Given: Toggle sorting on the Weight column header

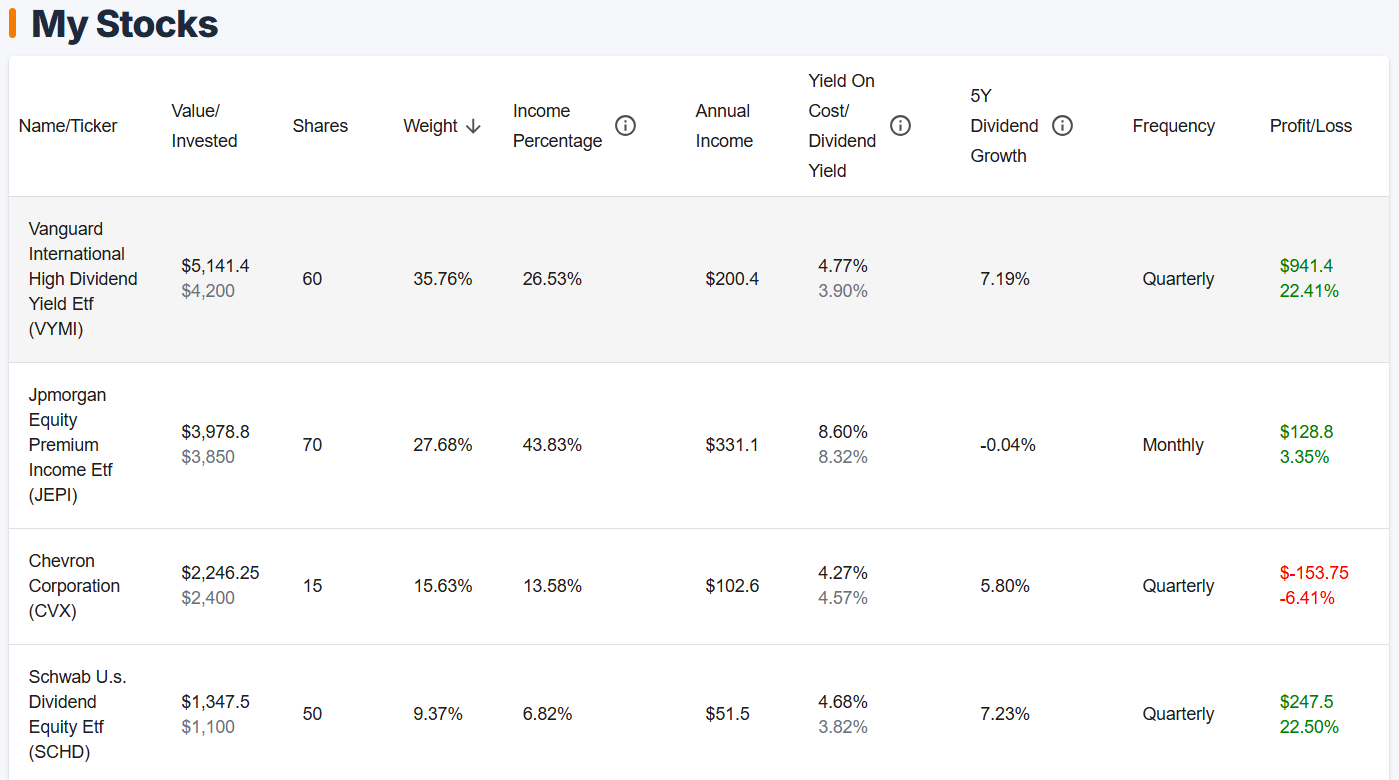Looking at the screenshot, I should [x=431, y=126].
